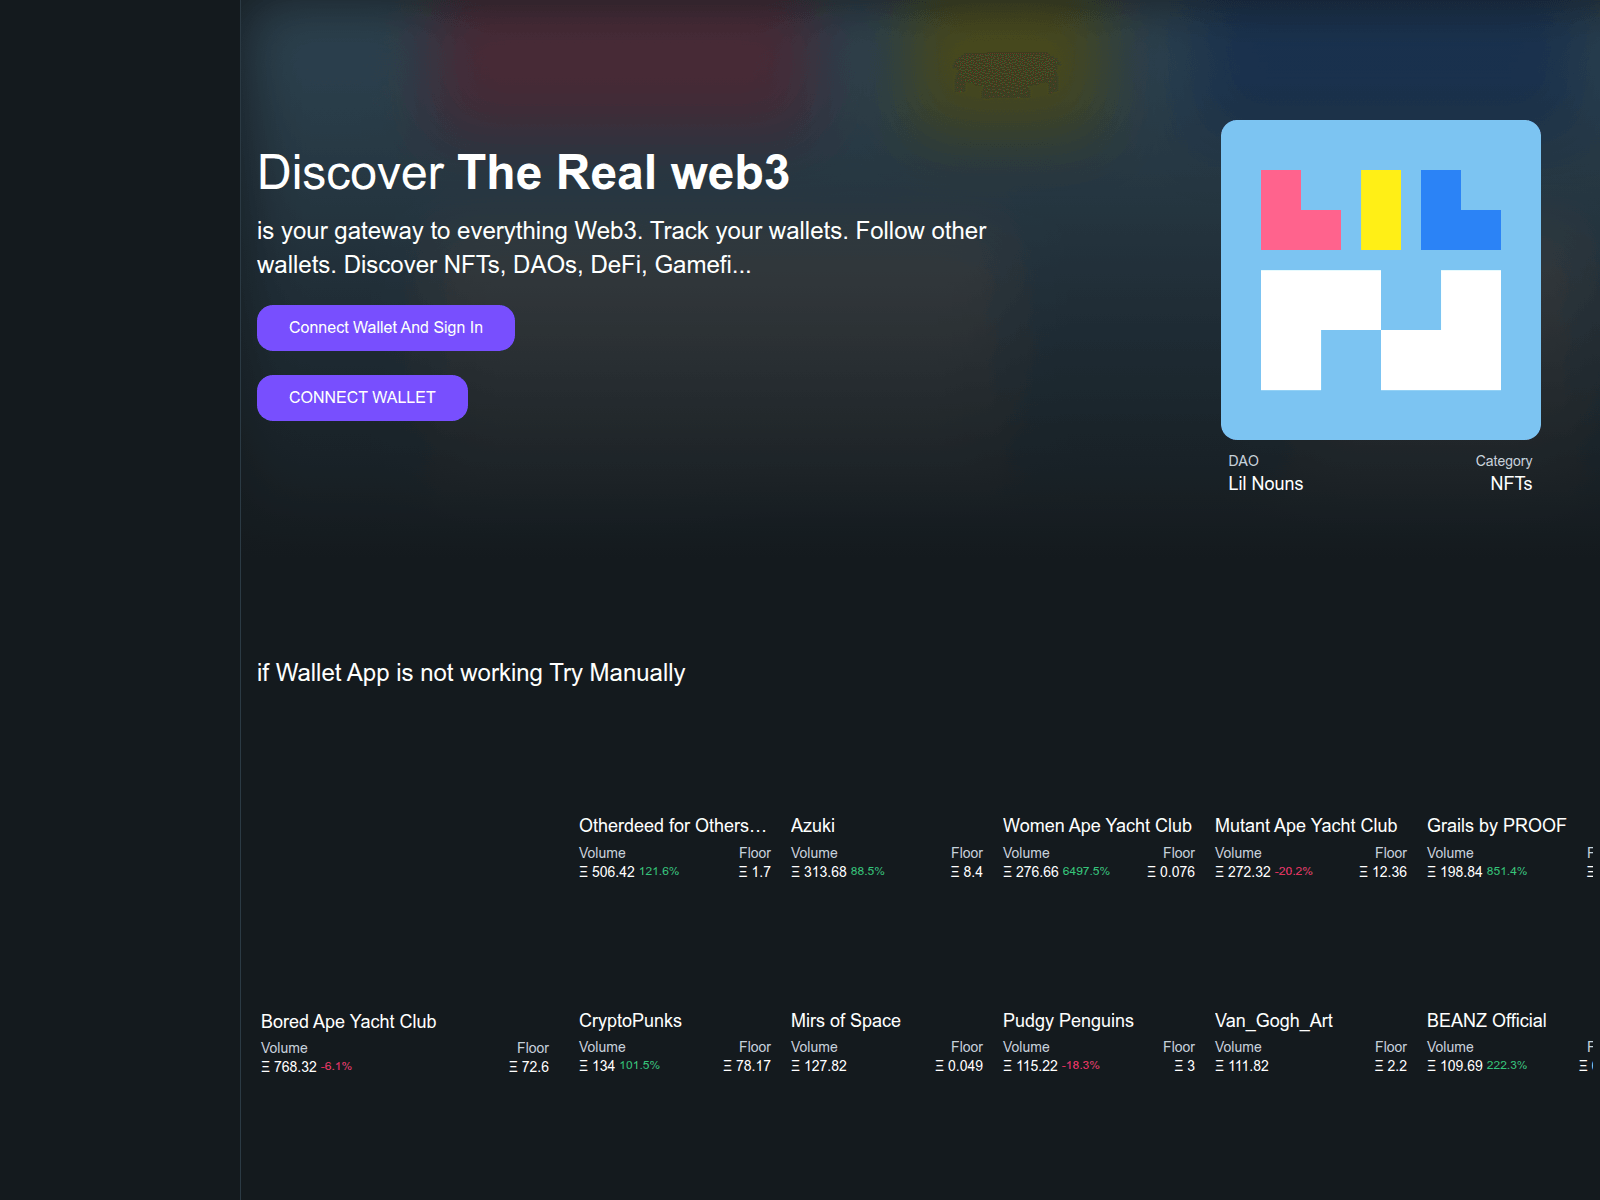Select the Grails by PROOF collection

pyautogui.click(x=1496, y=825)
